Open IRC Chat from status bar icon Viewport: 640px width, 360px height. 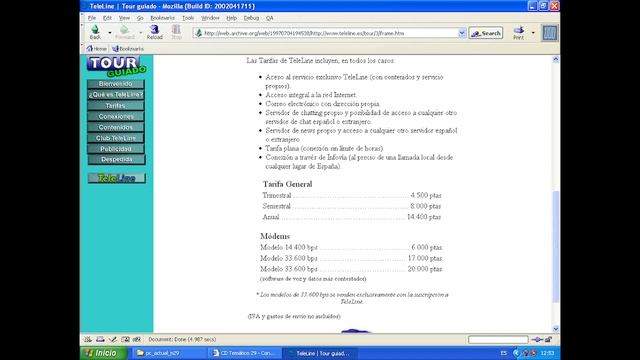coord(137,340)
